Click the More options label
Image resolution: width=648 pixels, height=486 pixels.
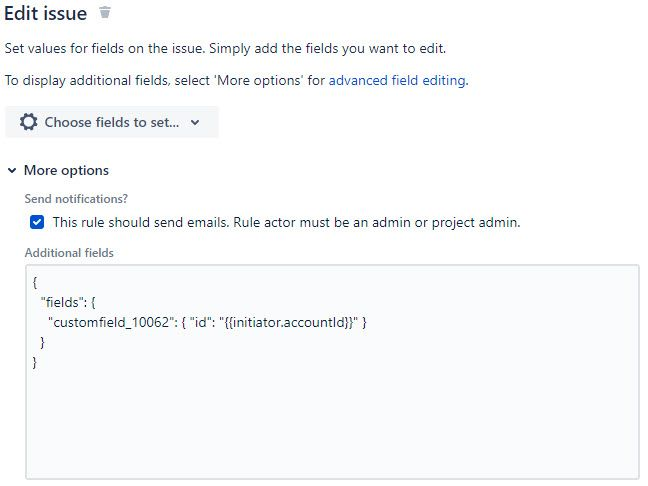click(66, 170)
